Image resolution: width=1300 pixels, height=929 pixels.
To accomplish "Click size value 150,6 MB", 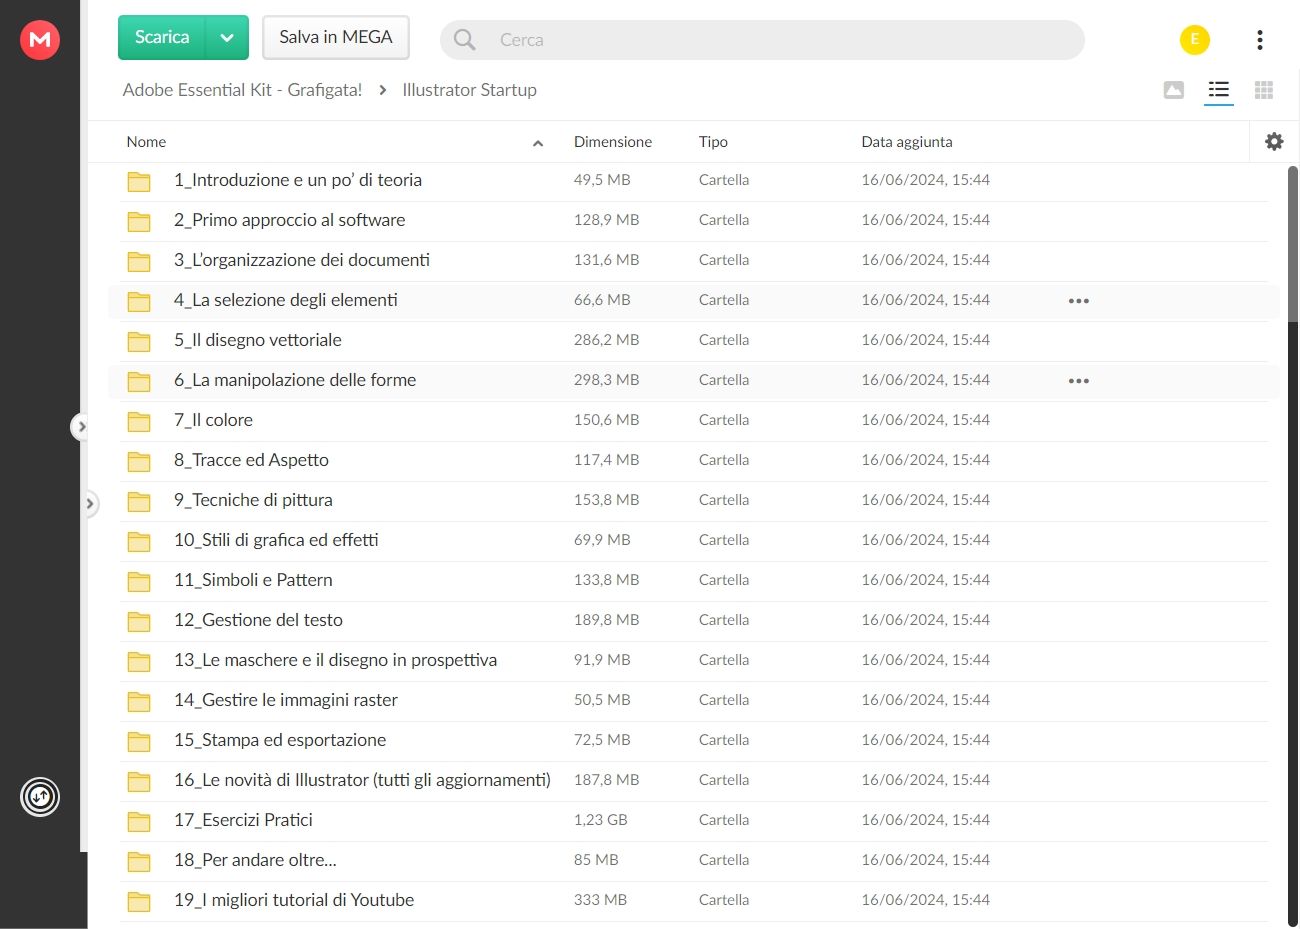I will click(606, 420).
